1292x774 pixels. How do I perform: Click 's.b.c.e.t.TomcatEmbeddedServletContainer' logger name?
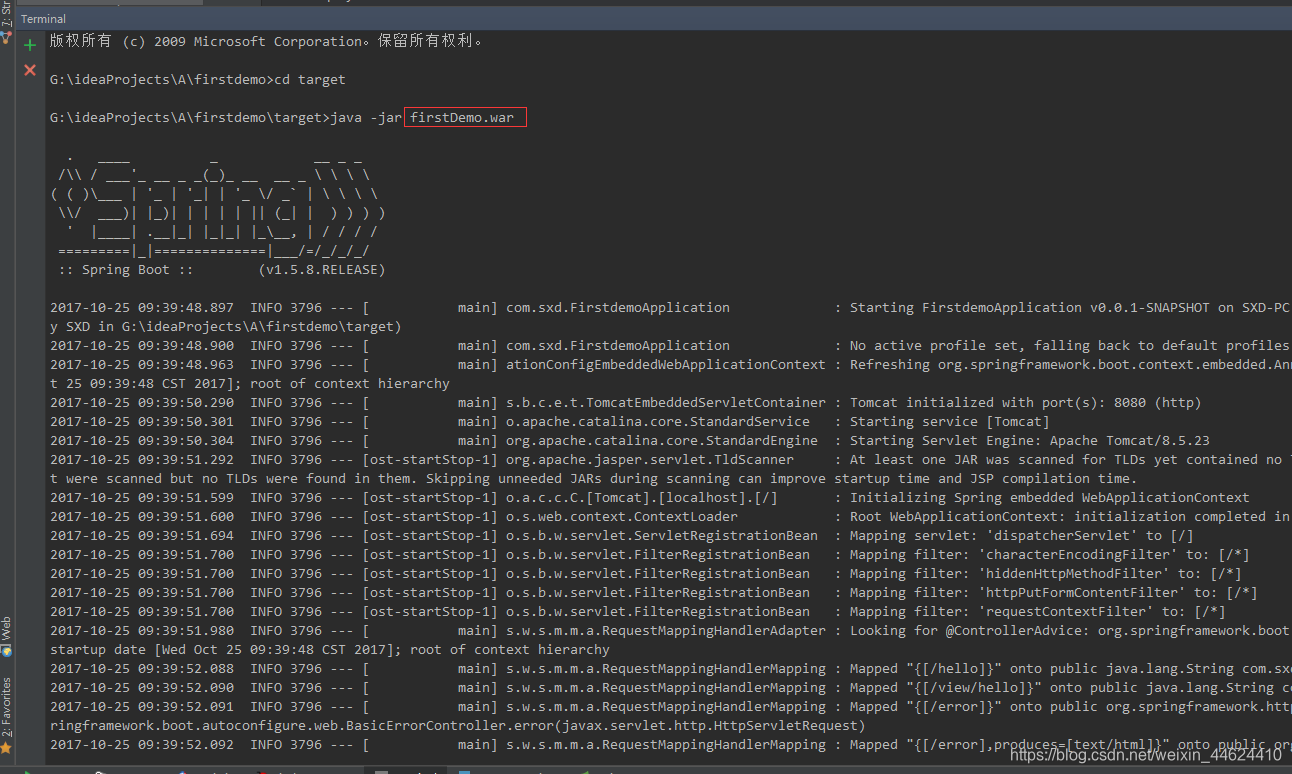[x=666, y=403]
